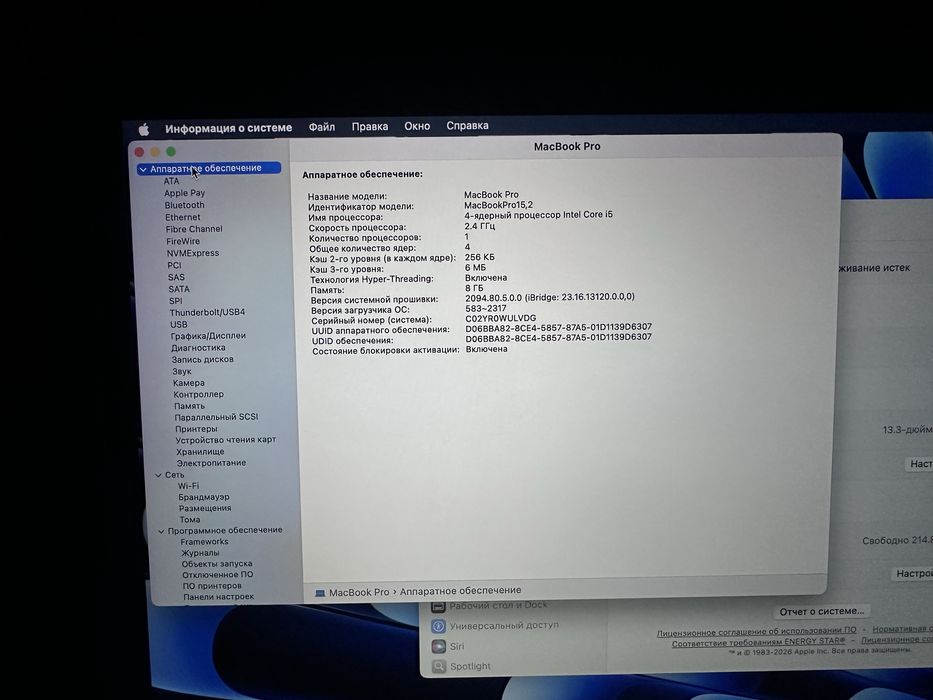Select SAS in the sidebar
The width and height of the screenshot is (933, 700).
(x=177, y=277)
